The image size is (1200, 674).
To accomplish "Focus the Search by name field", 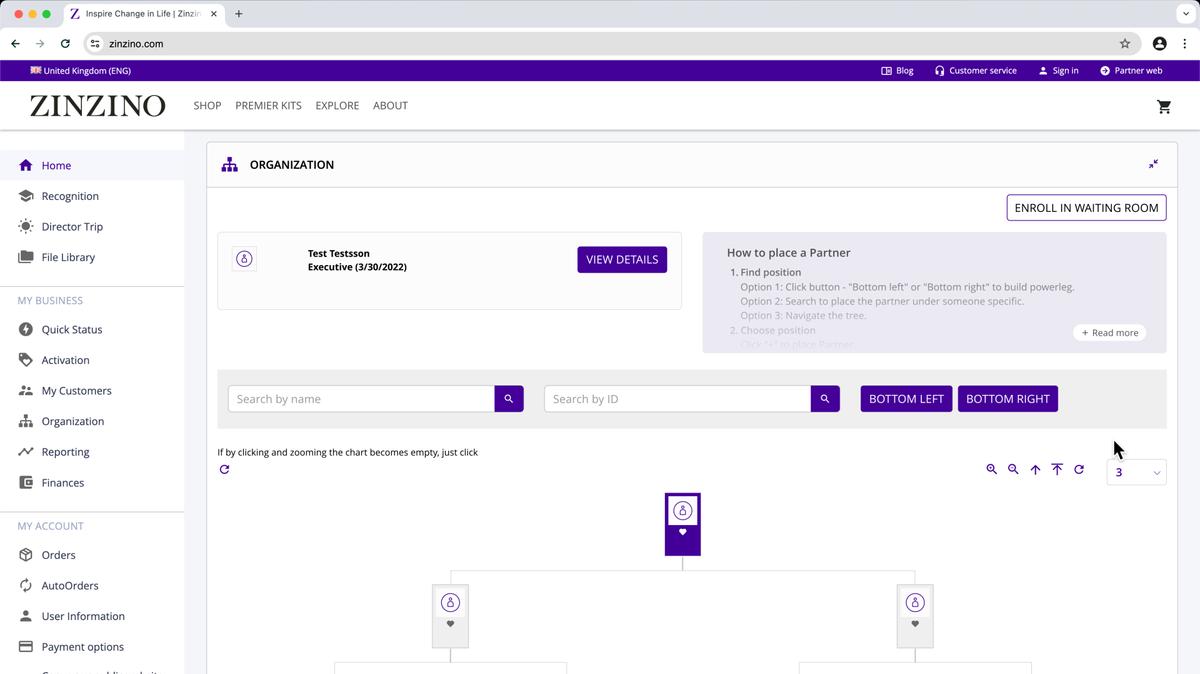I will (361, 399).
